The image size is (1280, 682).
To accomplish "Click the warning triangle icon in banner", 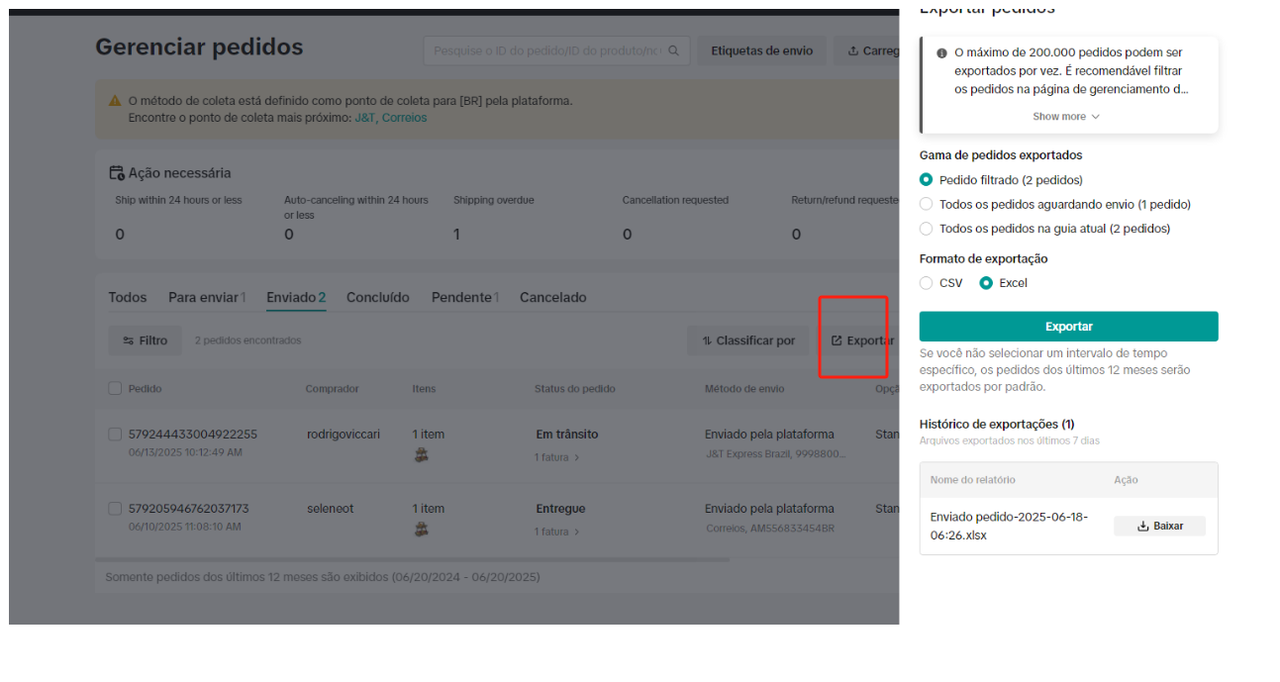I will pos(115,101).
